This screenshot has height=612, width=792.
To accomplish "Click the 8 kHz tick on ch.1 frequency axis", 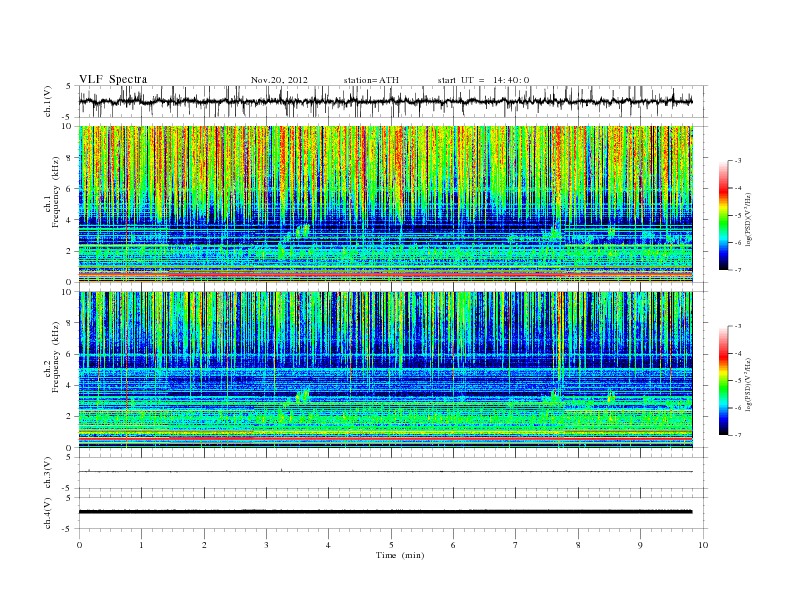I will click(x=69, y=158).
